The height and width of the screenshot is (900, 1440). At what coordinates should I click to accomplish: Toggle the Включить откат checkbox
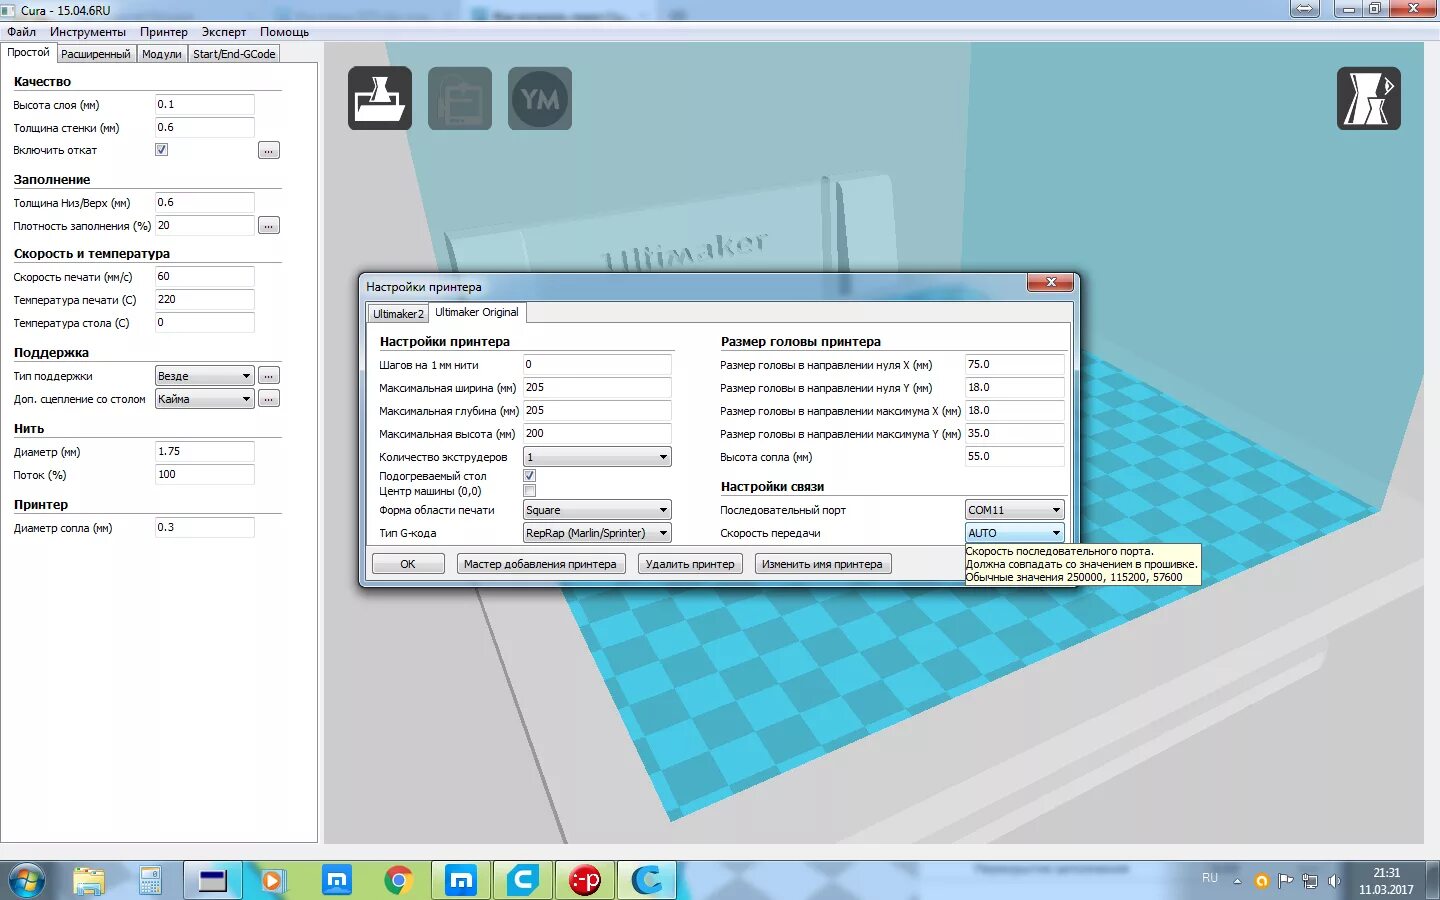pos(161,150)
